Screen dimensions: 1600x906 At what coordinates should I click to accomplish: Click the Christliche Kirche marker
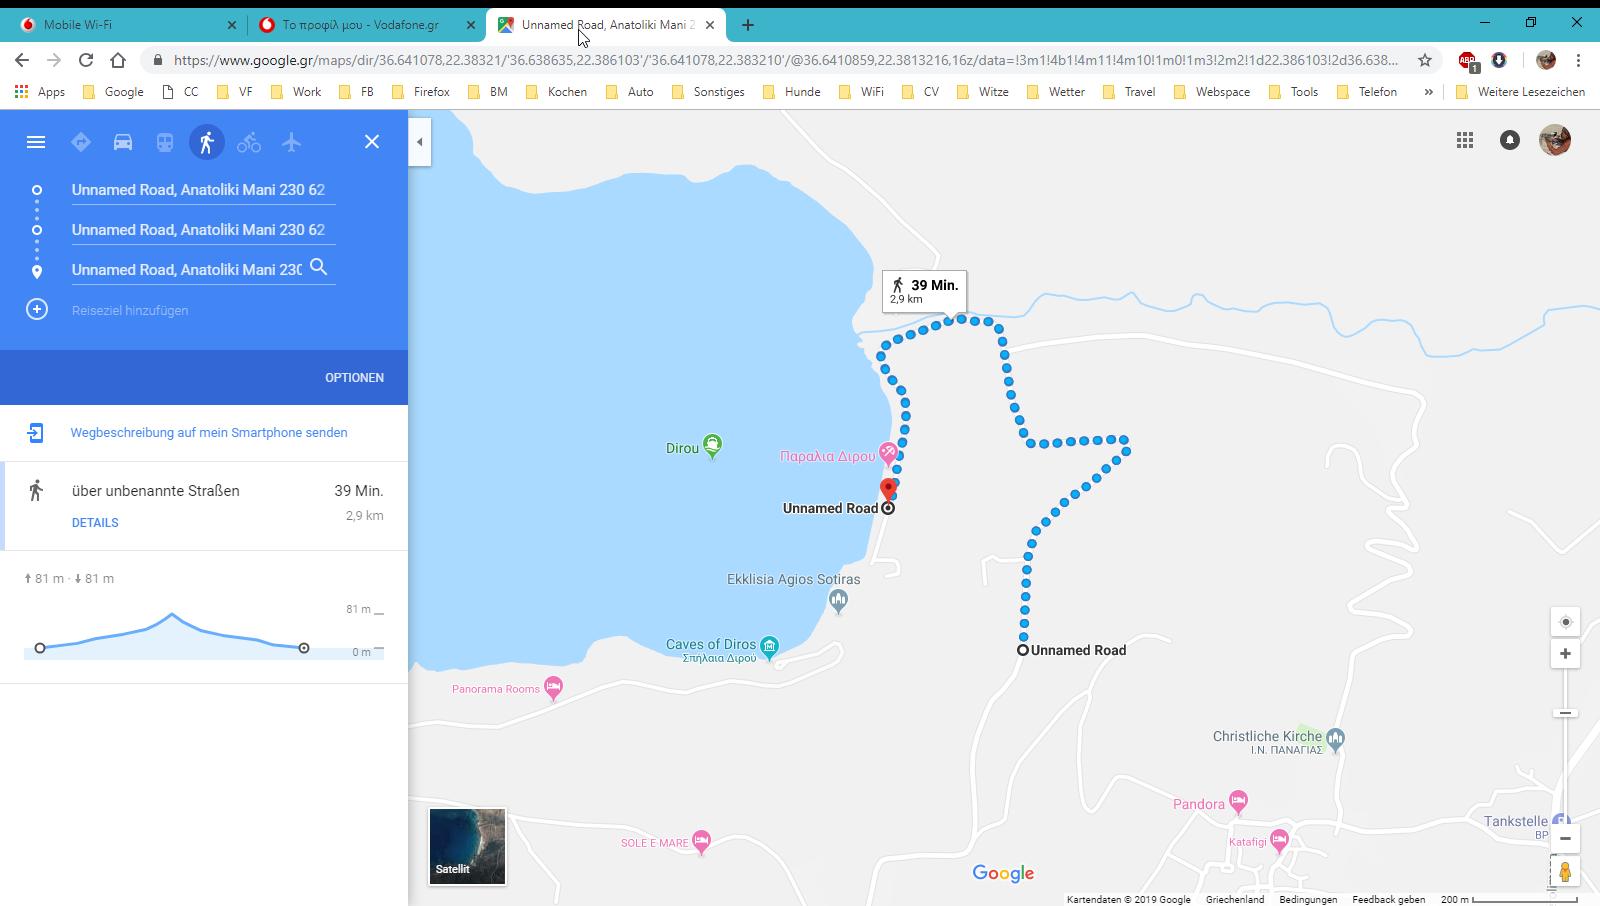[x=1335, y=739]
